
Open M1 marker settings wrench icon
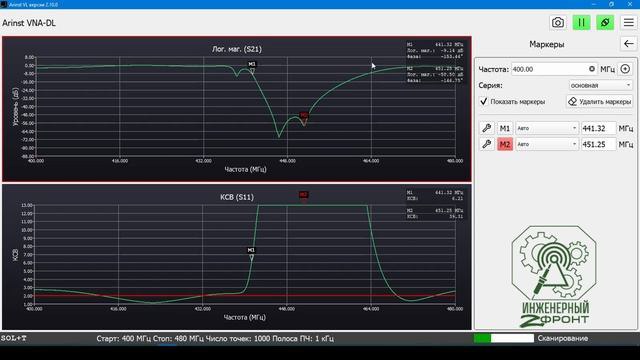tap(487, 128)
